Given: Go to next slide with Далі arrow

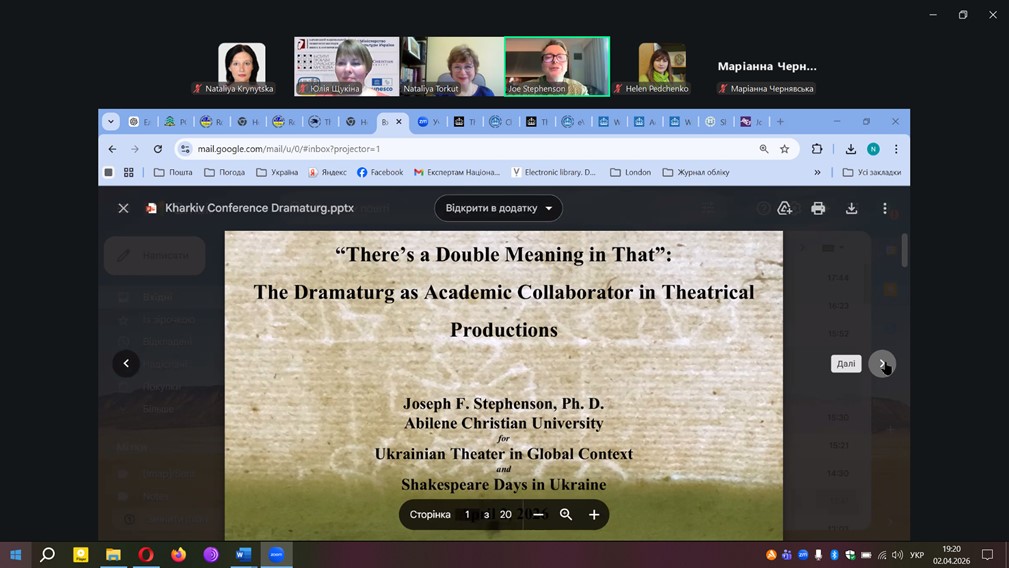Looking at the screenshot, I should pos(881,364).
